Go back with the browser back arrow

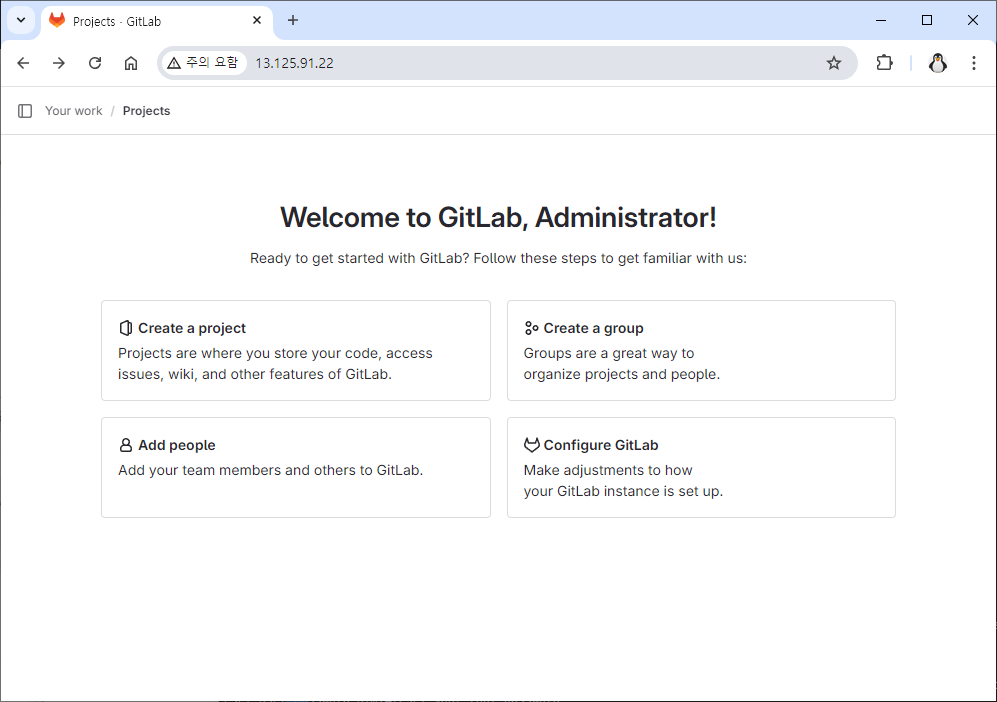pyautogui.click(x=24, y=63)
